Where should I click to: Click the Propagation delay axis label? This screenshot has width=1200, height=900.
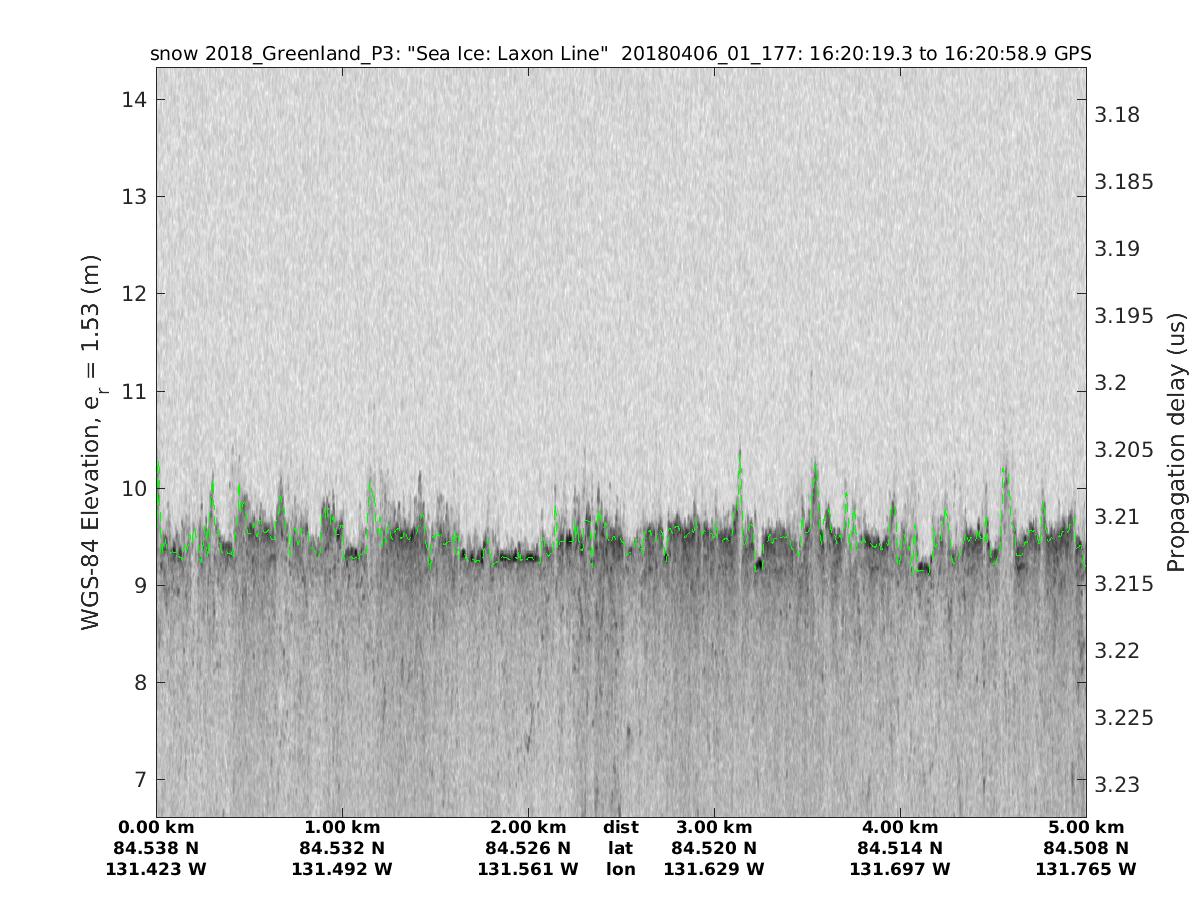pos(1177,442)
